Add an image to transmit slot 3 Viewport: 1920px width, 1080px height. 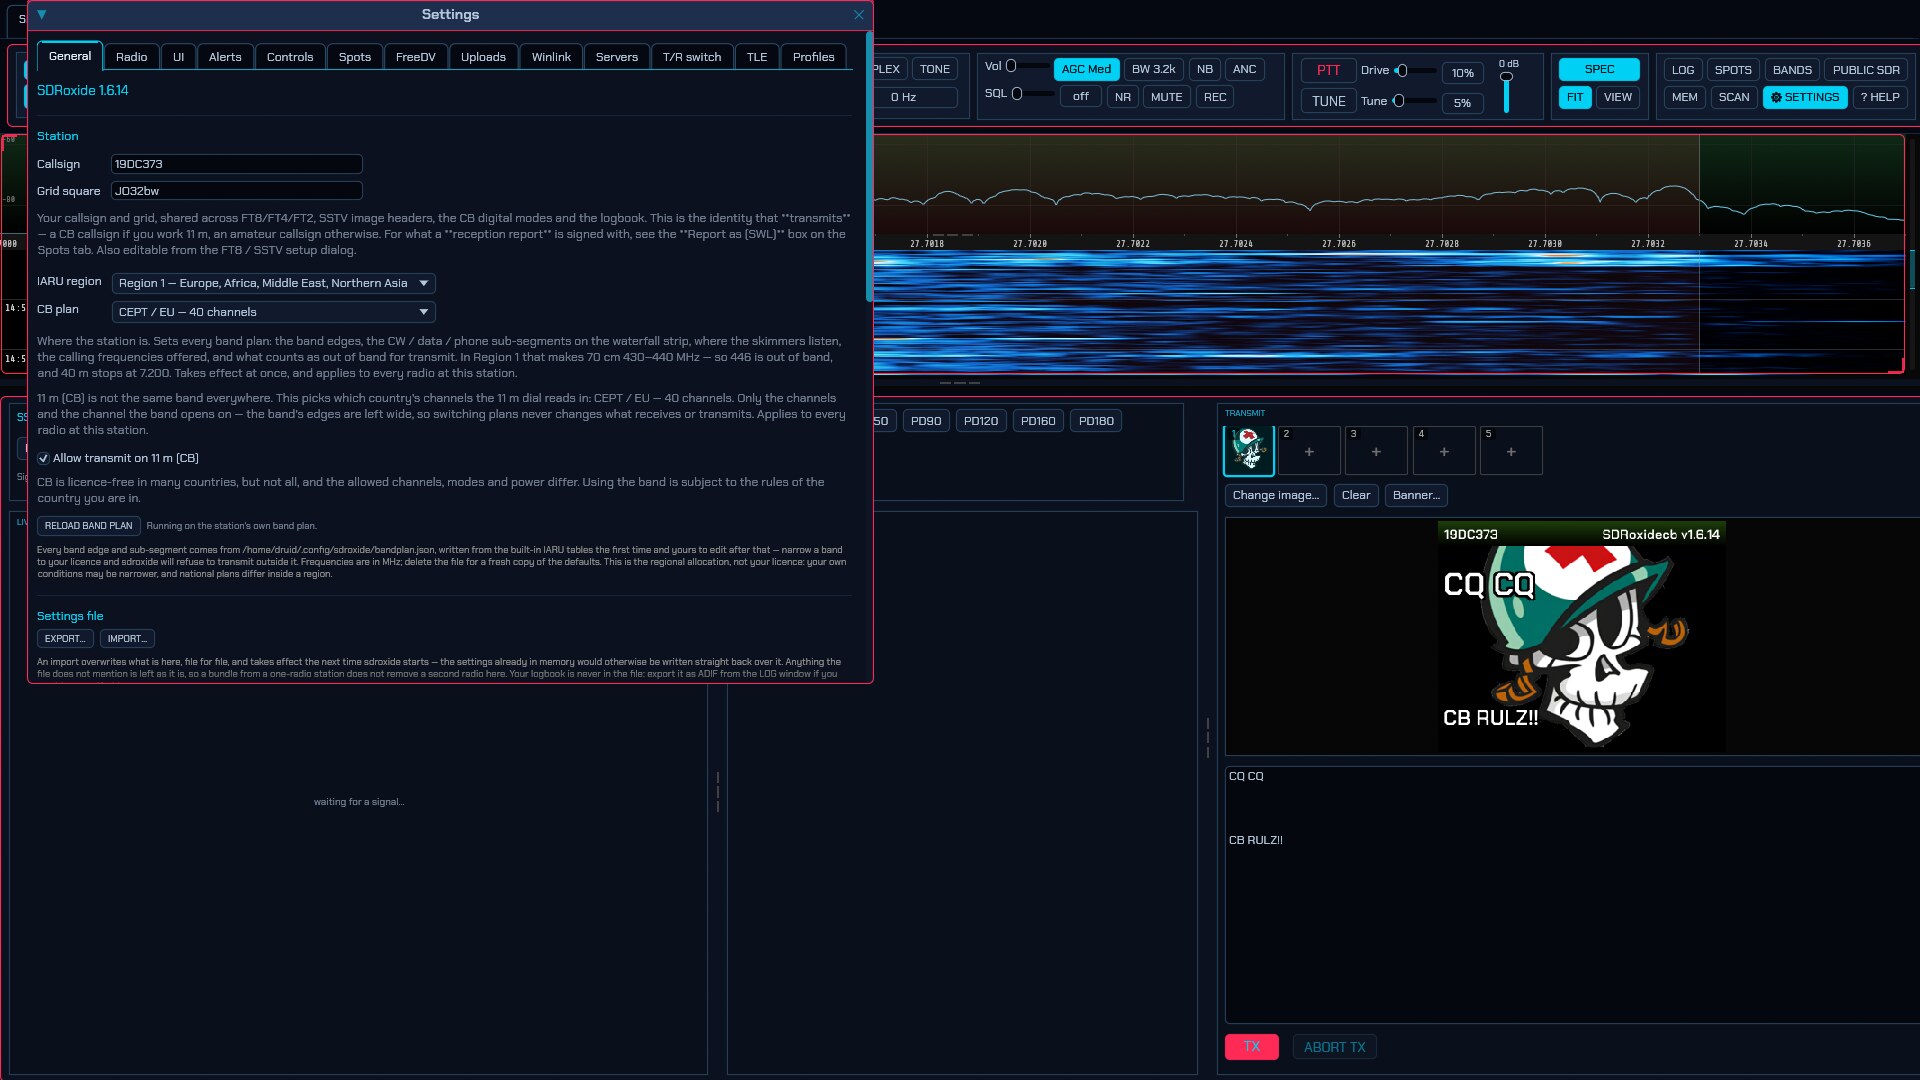[1376, 451]
